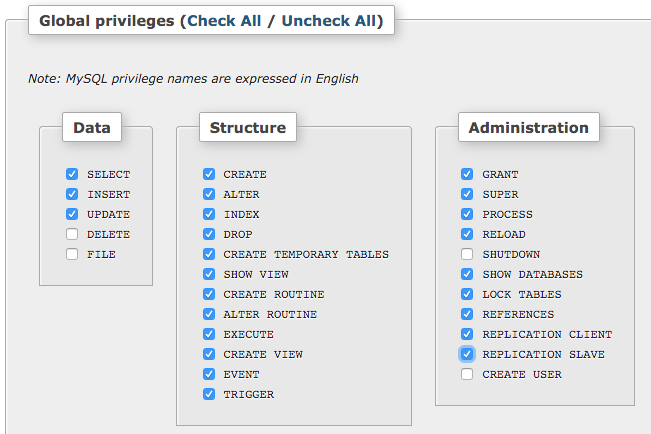Enable the FILE privilege
This screenshot has height=434, width=651.
[72, 254]
